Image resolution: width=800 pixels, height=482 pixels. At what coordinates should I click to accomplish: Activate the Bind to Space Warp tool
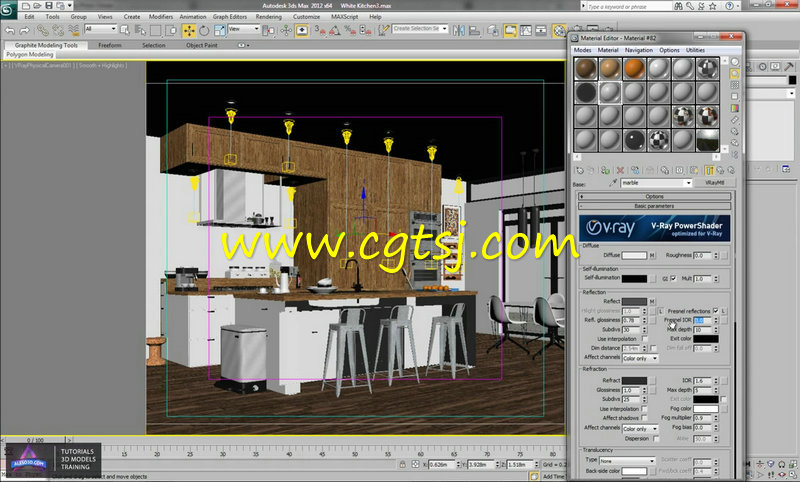[x=73, y=31]
